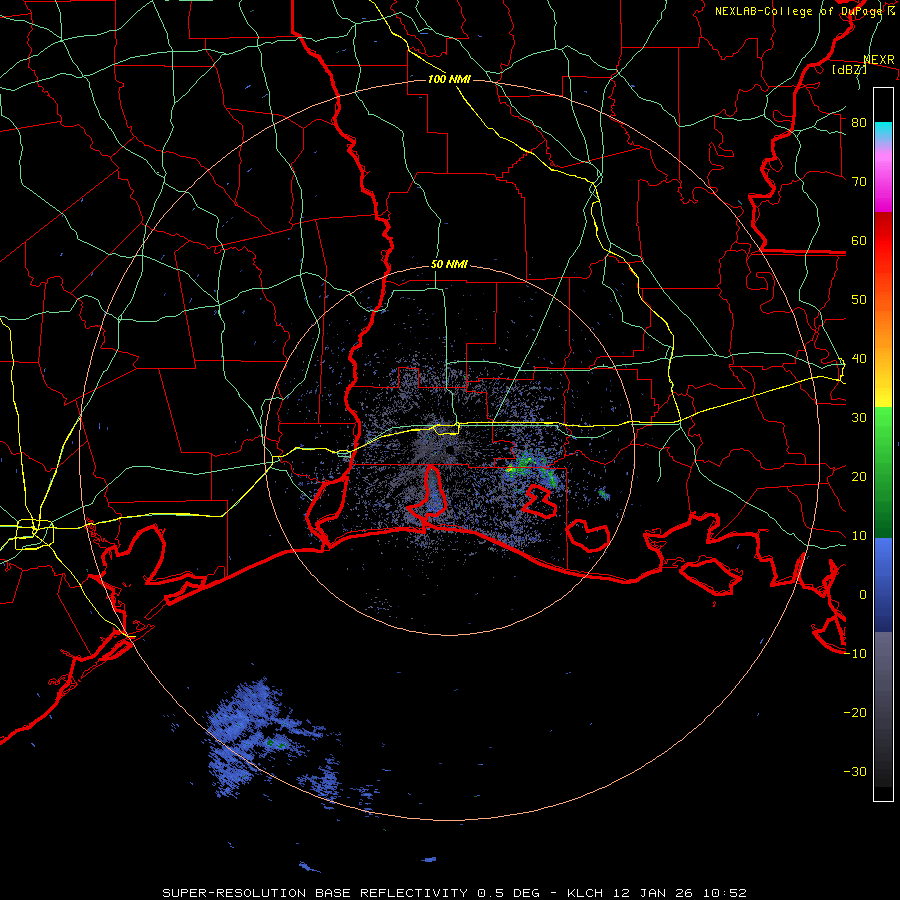Click the "NEXR" label at top right
This screenshot has width=900, height=900.
(879, 60)
